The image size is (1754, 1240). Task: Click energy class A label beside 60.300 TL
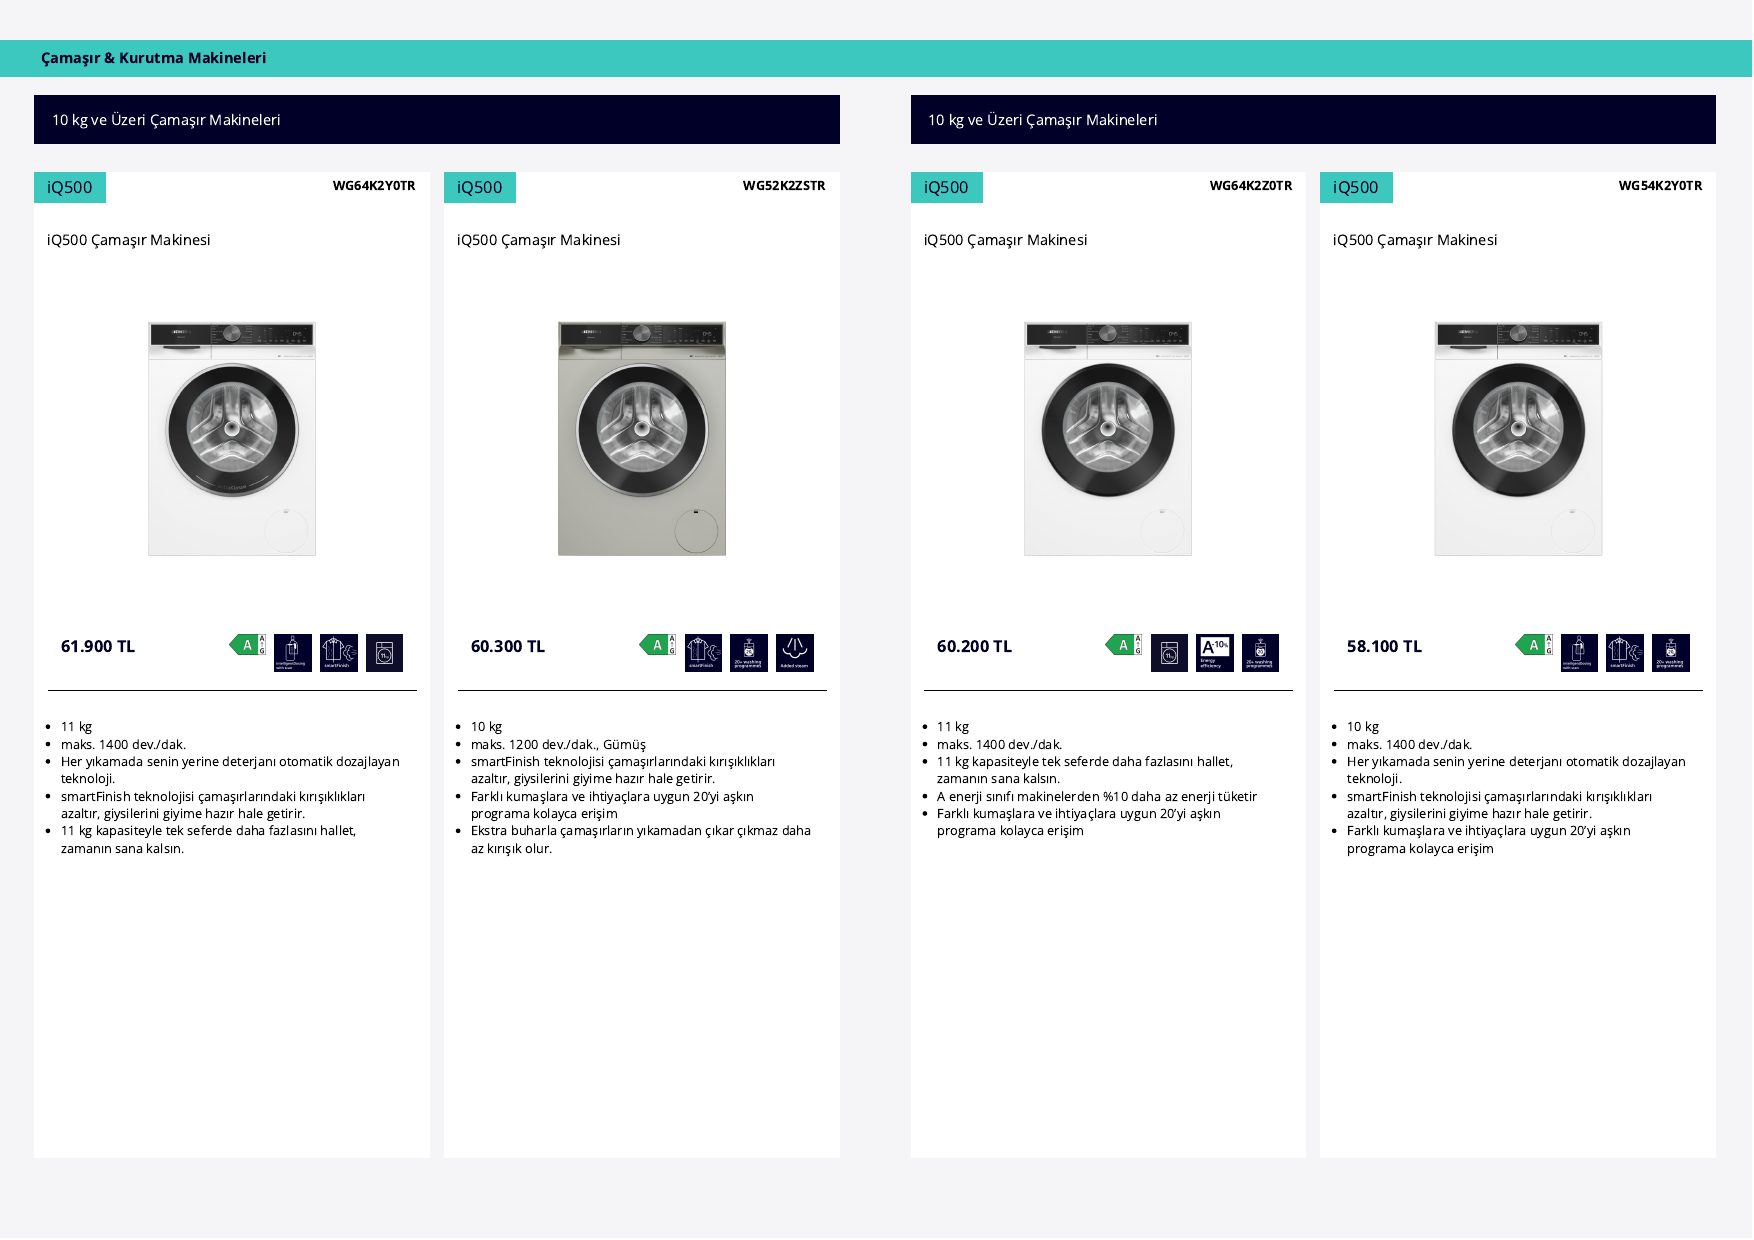[x=658, y=645]
